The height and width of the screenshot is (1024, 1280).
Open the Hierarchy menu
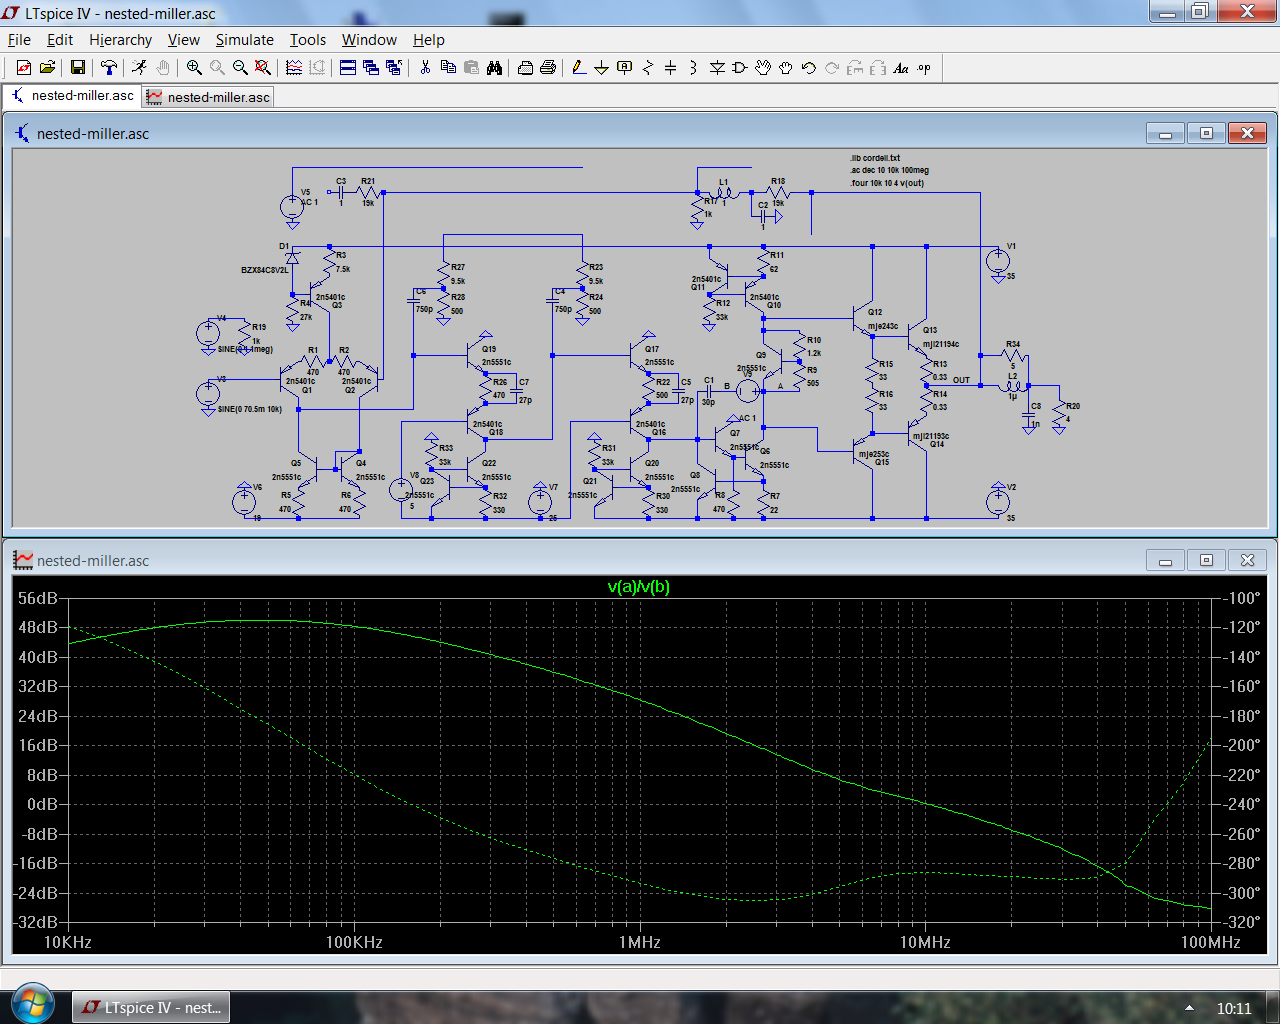click(x=120, y=40)
